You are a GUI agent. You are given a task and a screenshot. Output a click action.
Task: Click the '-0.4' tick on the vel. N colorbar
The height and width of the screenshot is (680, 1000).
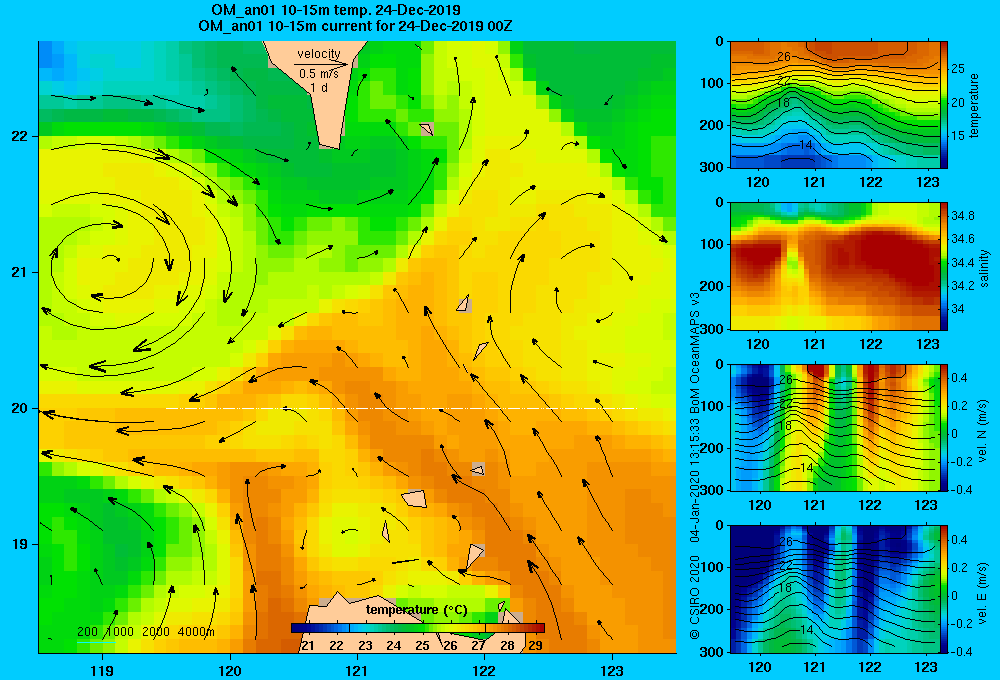[x=961, y=490]
